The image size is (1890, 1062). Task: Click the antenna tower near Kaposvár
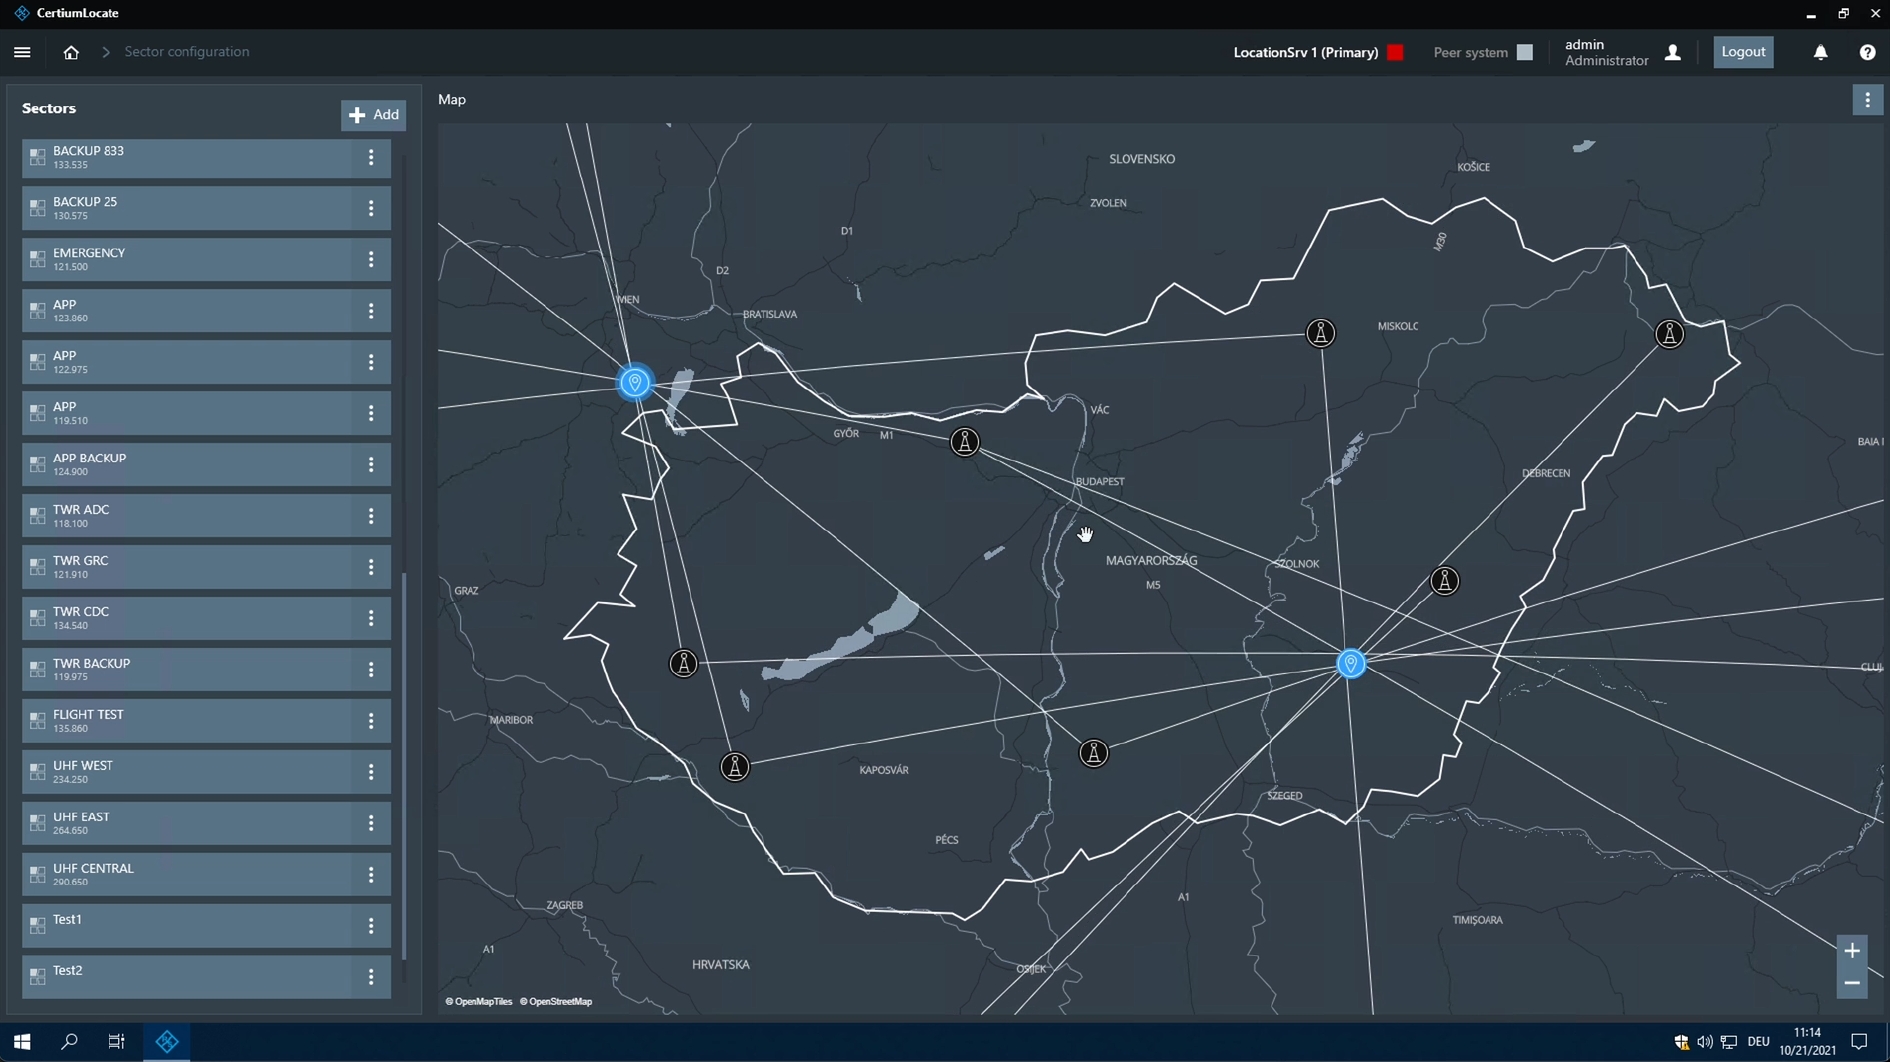[x=735, y=767]
